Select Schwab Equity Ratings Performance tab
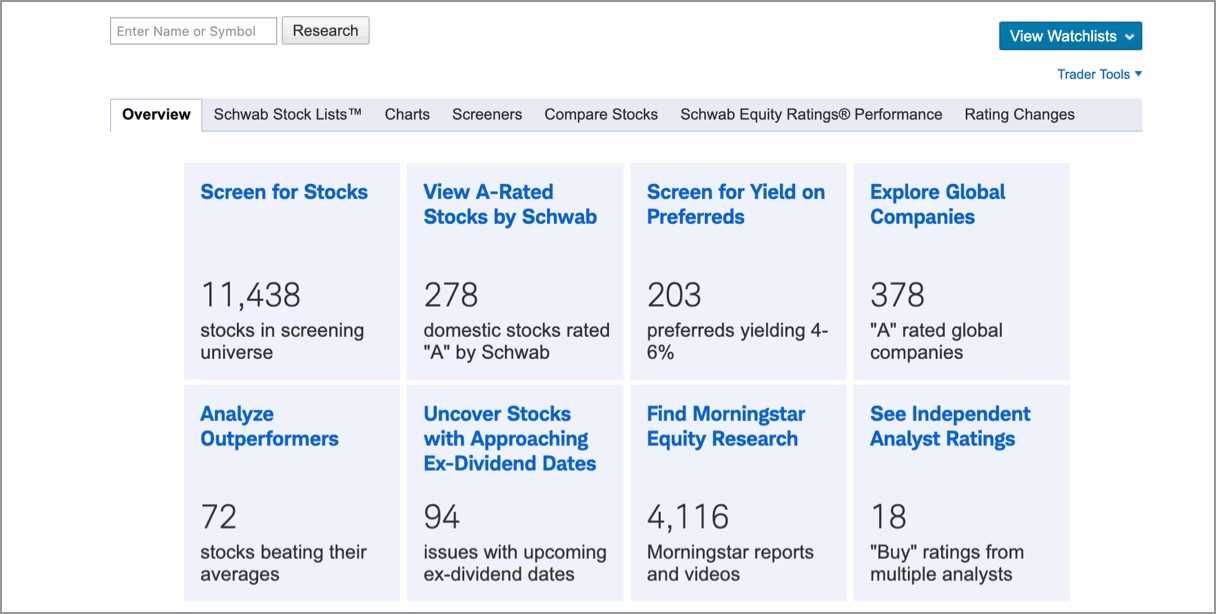 point(810,114)
